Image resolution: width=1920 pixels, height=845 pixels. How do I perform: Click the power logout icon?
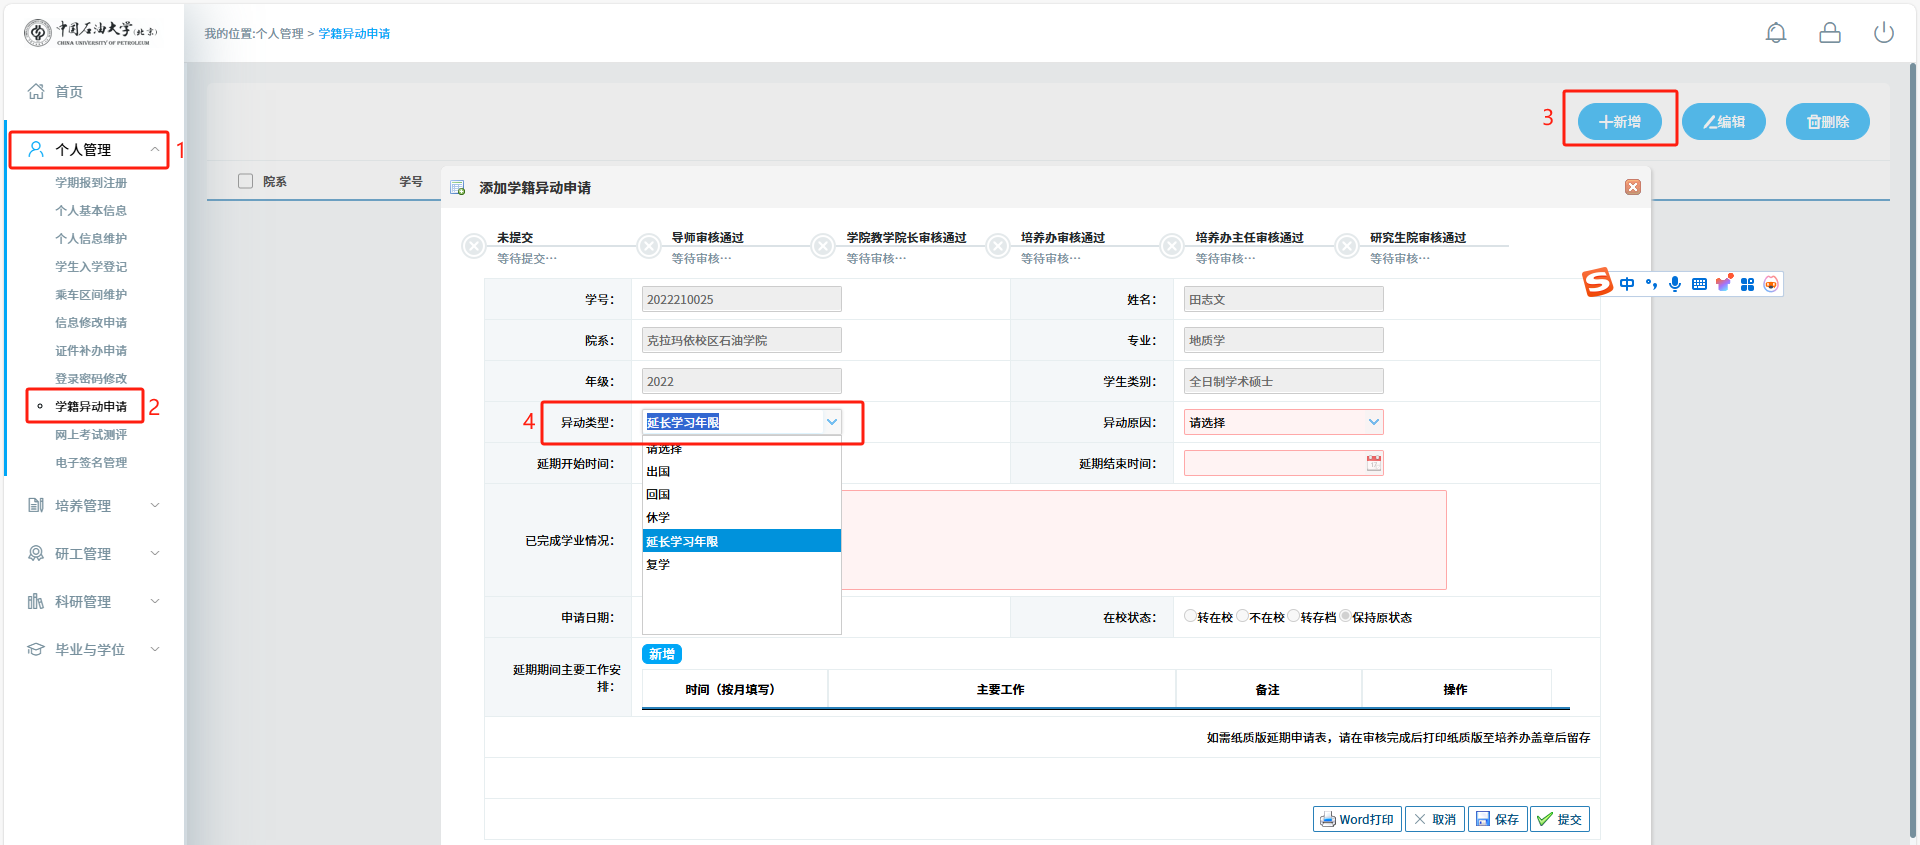(x=1883, y=33)
